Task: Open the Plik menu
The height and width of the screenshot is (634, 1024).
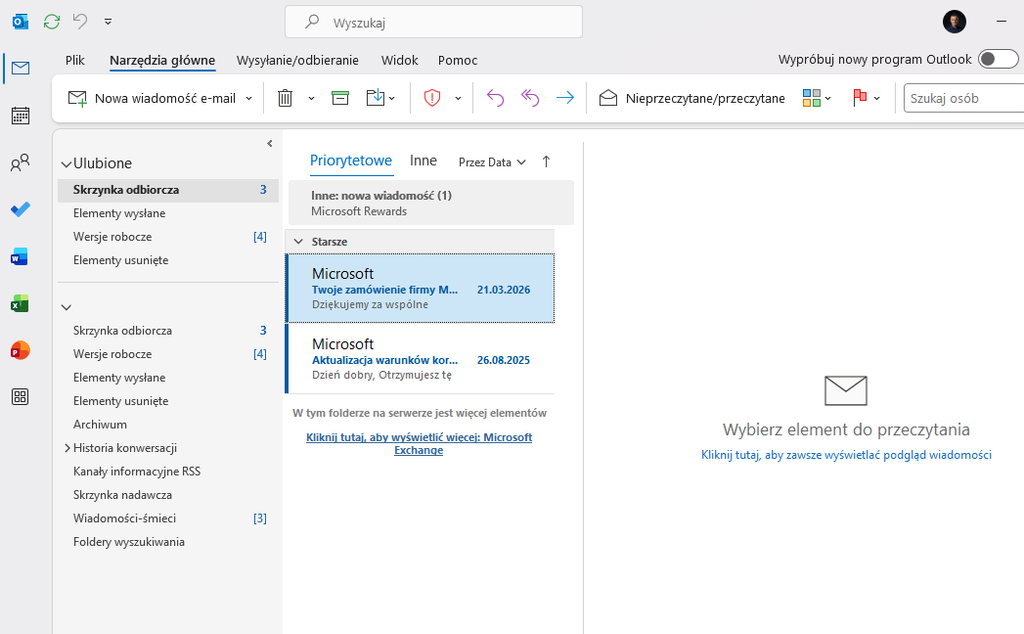Action: pyautogui.click(x=75, y=60)
